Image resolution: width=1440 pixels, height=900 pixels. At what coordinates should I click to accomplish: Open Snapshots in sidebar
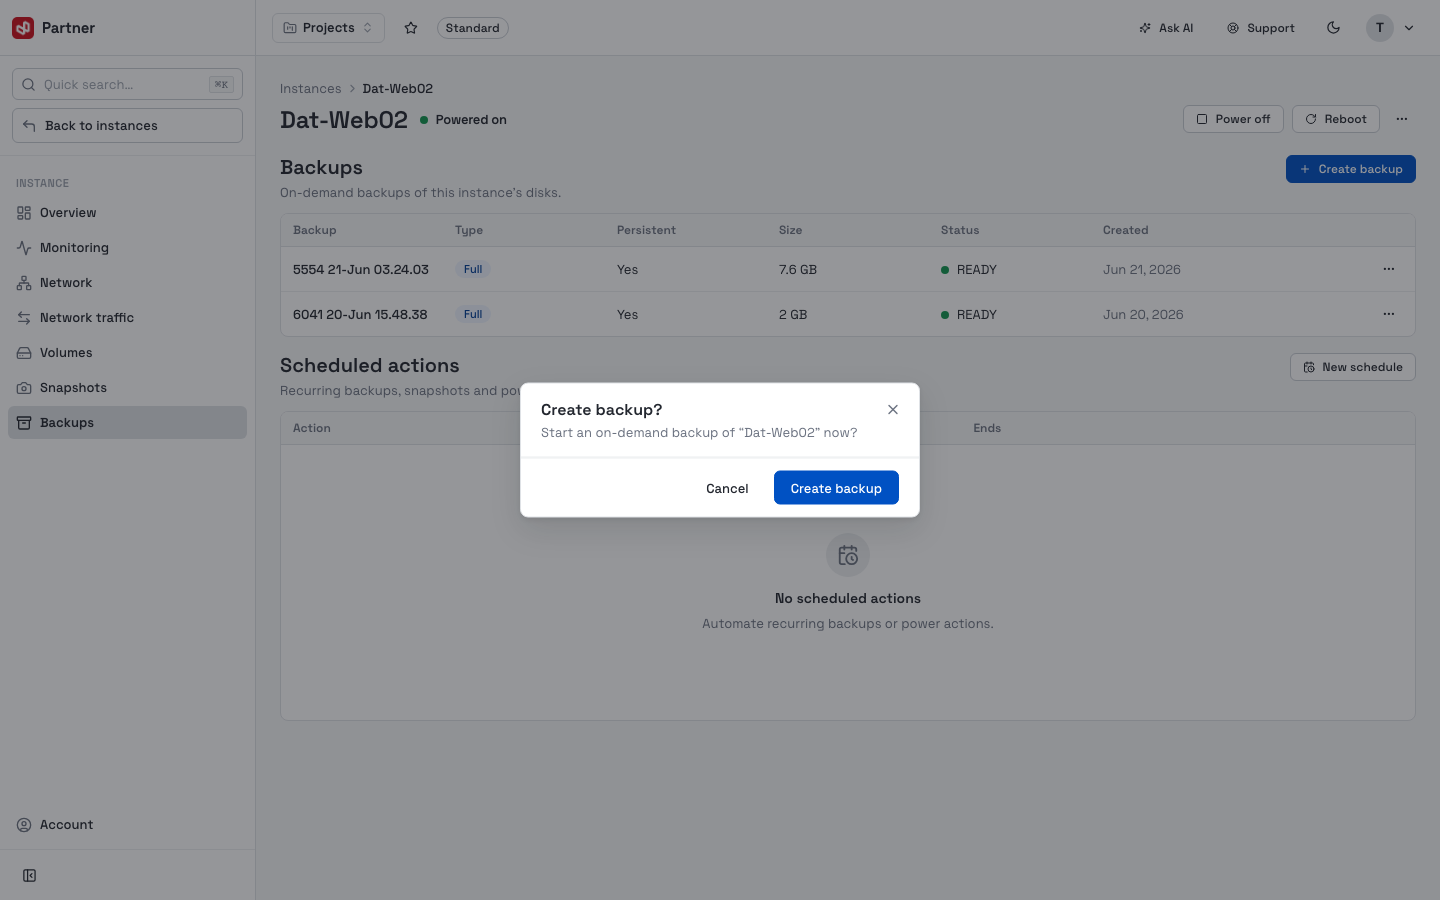tap(127, 388)
